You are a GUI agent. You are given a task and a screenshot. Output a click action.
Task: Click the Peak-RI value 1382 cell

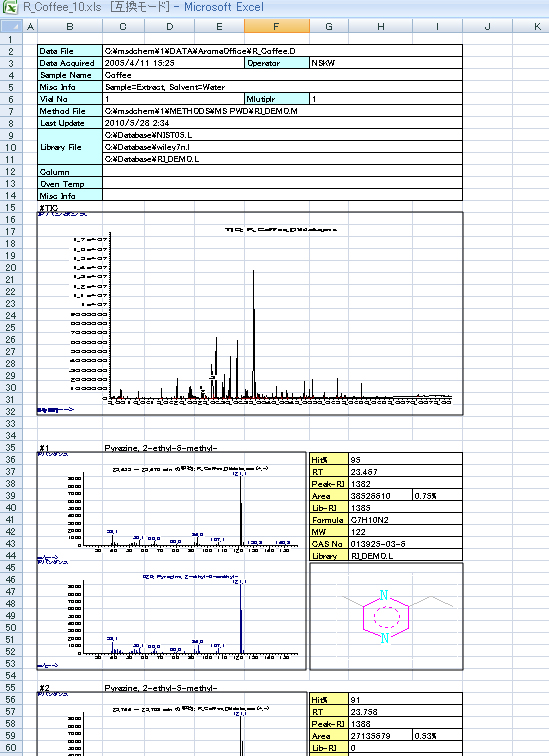click(405, 484)
